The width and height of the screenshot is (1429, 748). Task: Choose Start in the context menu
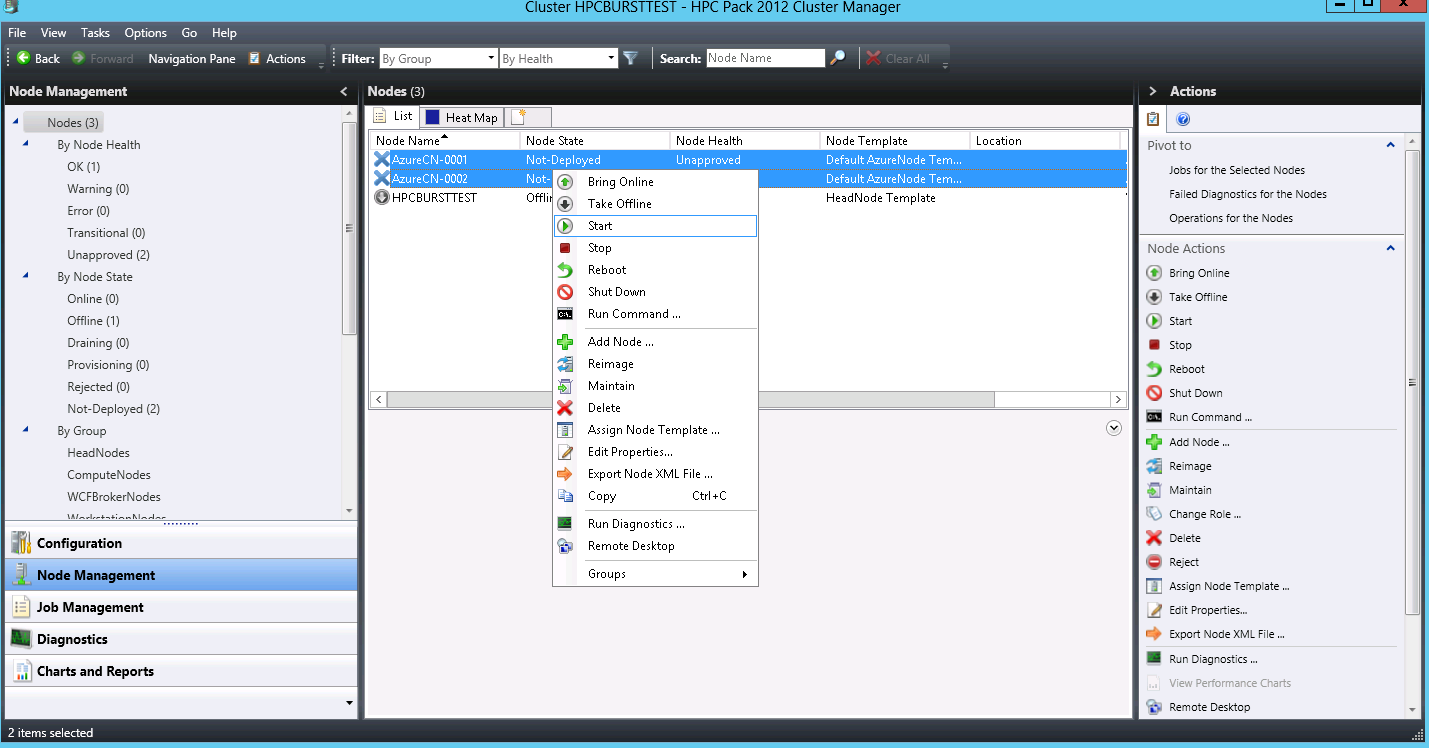[x=656, y=226]
